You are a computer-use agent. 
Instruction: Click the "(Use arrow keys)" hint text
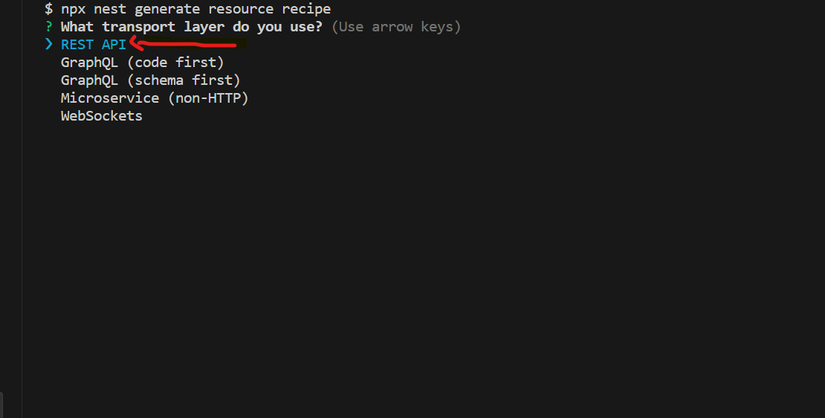[396, 27]
